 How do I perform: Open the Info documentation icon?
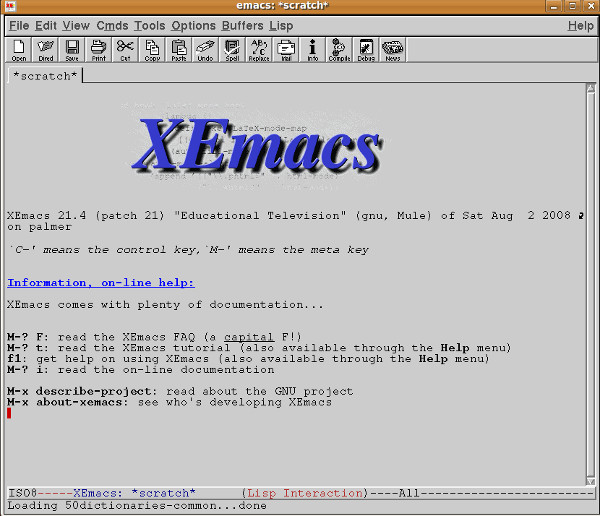click(x=312, y=50)
